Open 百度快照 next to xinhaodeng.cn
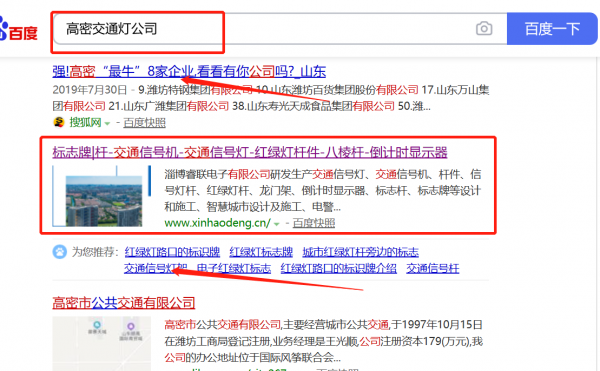The image size is (600, 371). [314, 223]
